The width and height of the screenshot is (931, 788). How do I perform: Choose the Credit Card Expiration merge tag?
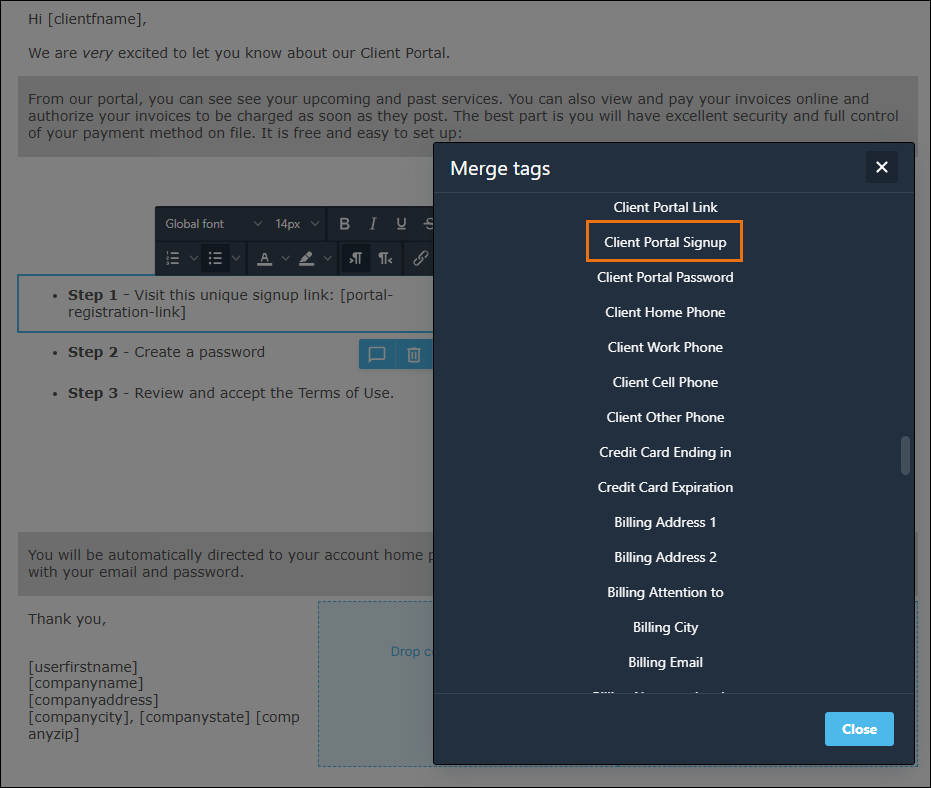665,487
